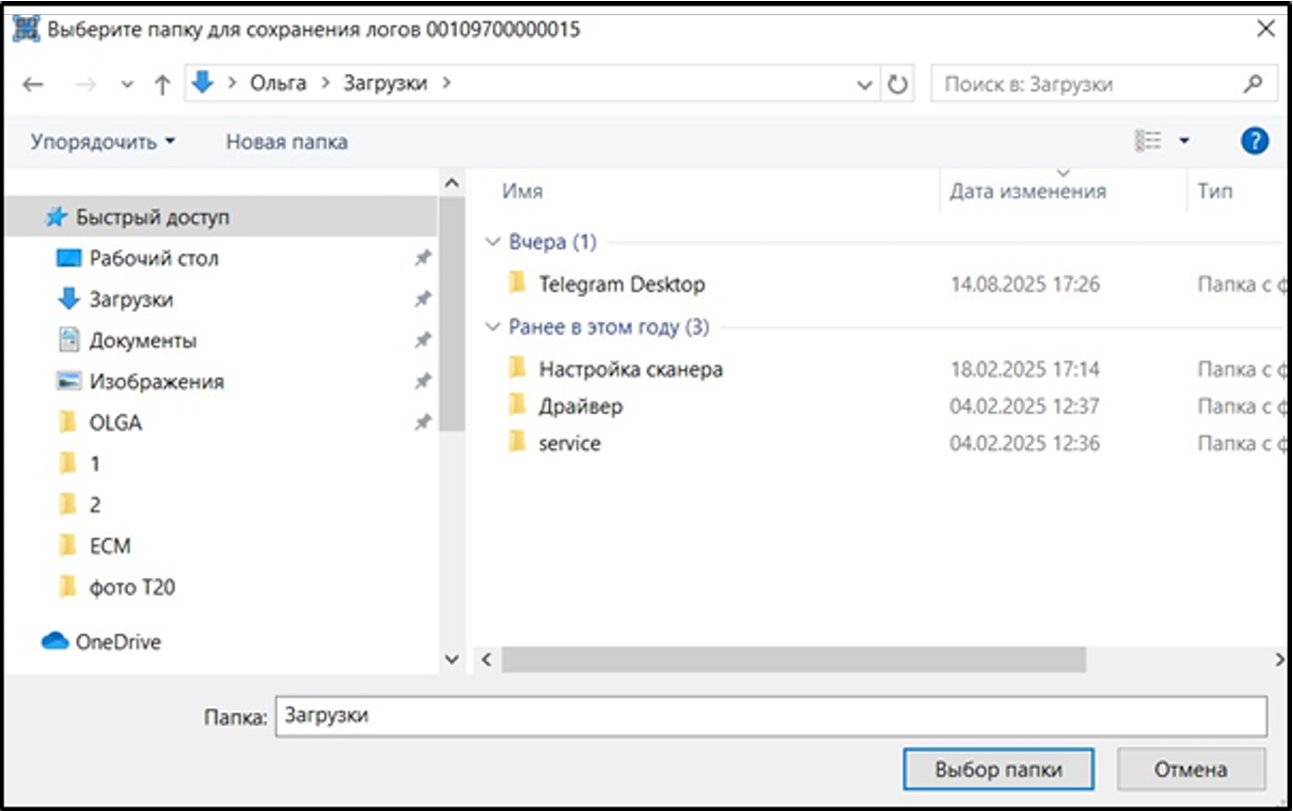The image size is (1293, 811).
Task: Change the view layout icon
Action: pos(1147,141)
